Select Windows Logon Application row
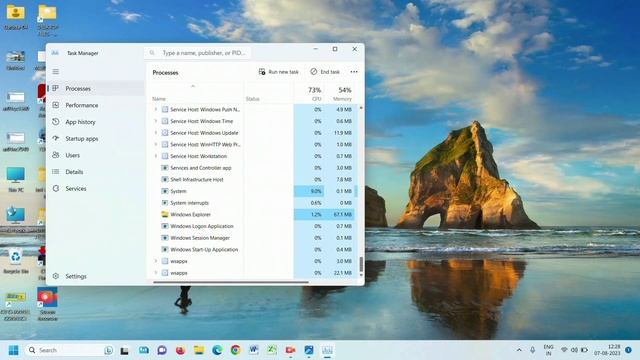Screen dimensions: 640x360 [253, 226]
